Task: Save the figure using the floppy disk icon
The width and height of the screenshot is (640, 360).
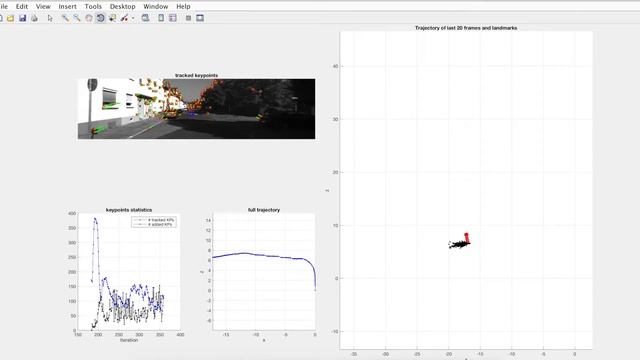Action: [22, 18]
